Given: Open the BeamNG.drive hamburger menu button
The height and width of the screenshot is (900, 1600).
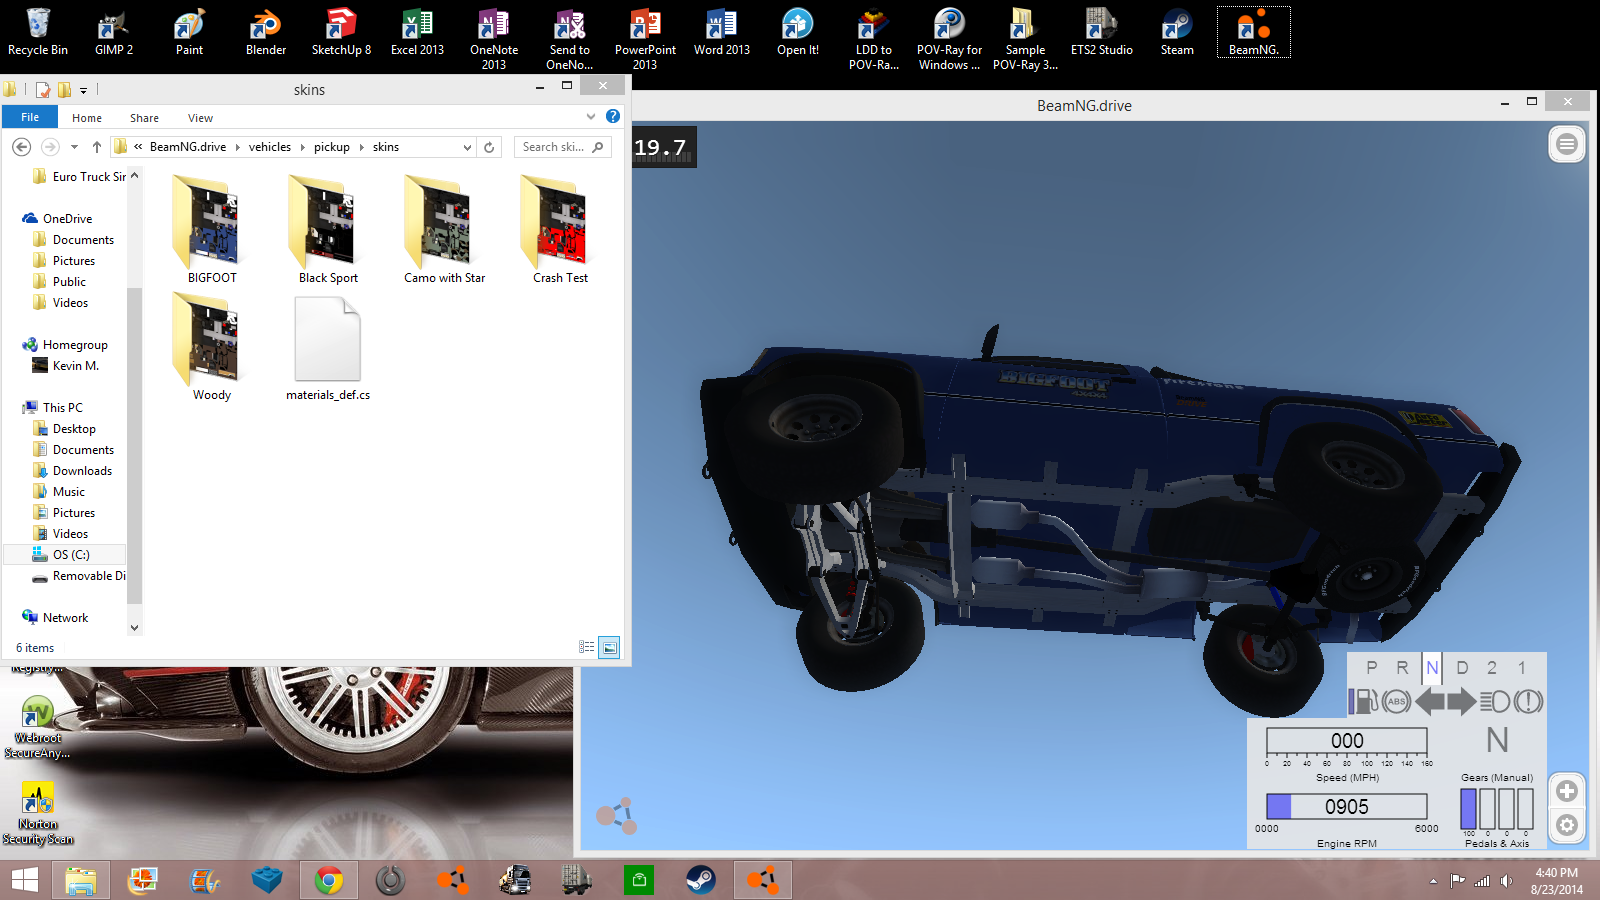Looking at the screenshot, I should [x=1567, y=145].
